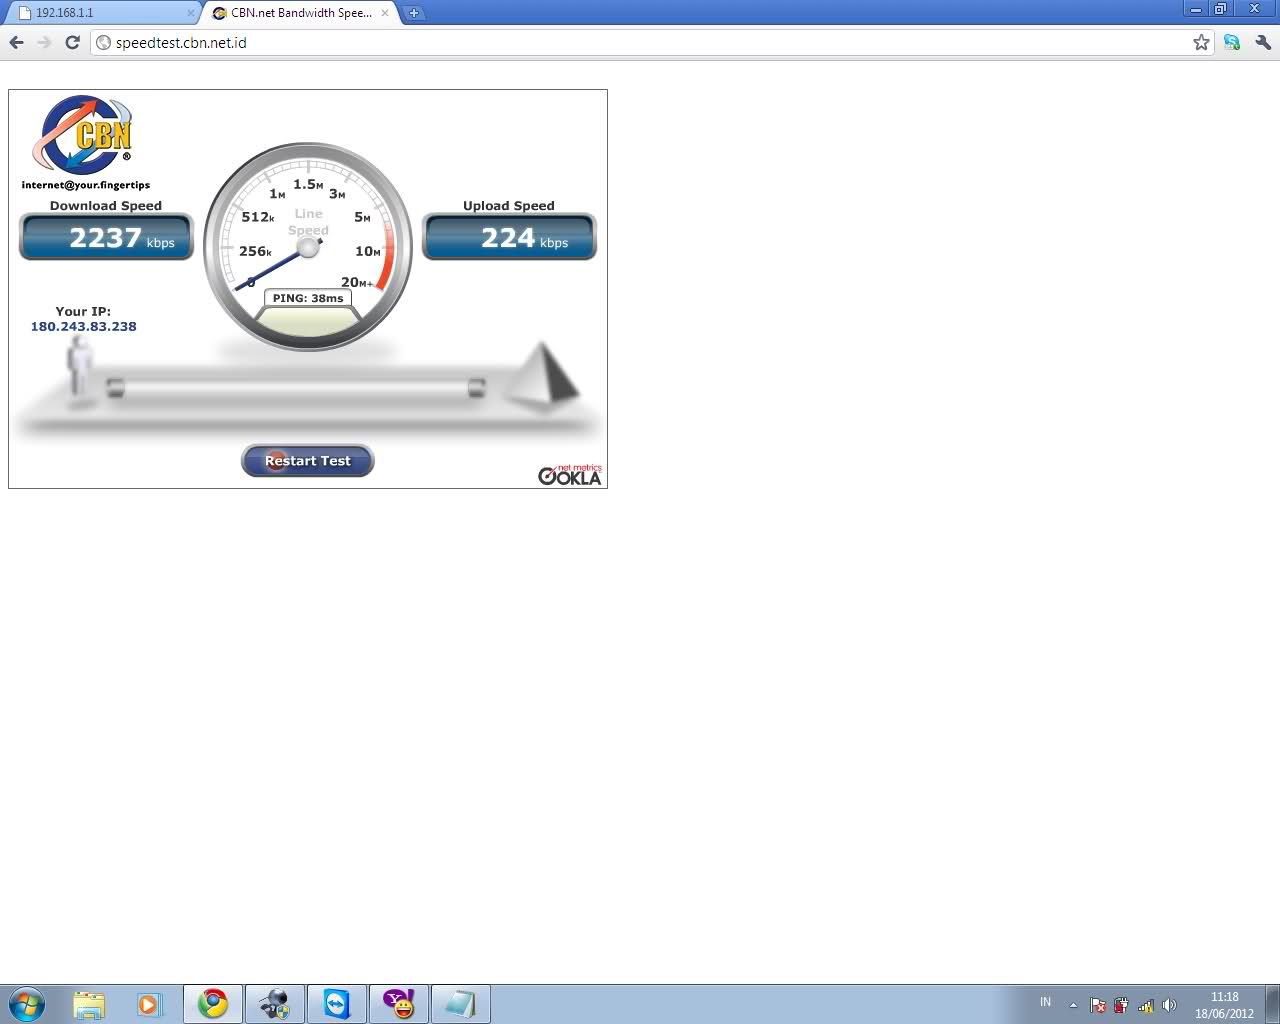This screenshot has height=1024, width=1280.
Task: Open the Chrome wrench settings menu
Action: [x=1262, y=42]
